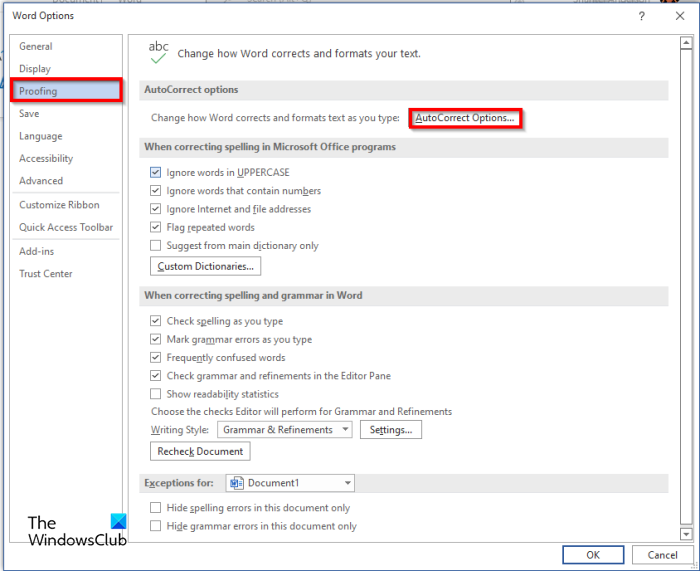Select the Language category
The image size is (700, 571).
pyautogui.click(x=66, y=136)
